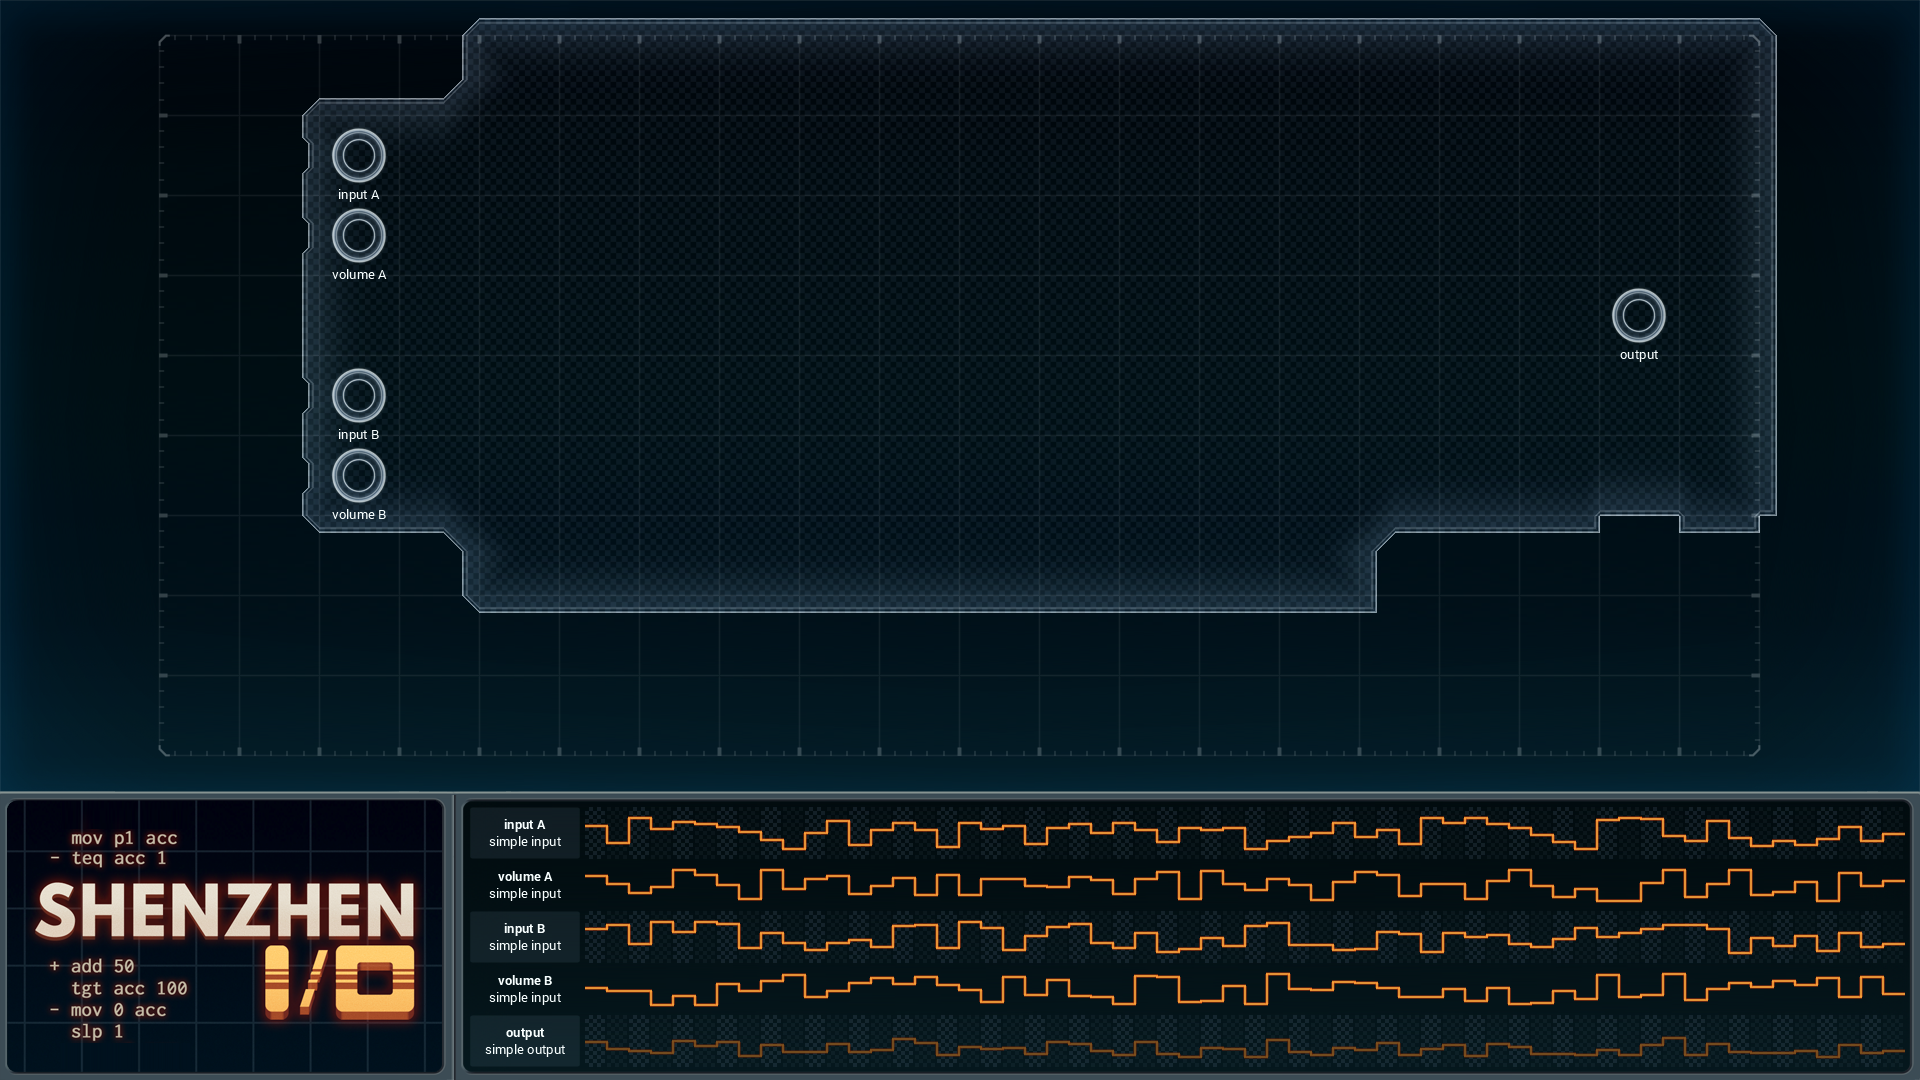Screen dimensions: 1920x1080
Task: Click the input A connector pin
Action: [x=358, y=156]
